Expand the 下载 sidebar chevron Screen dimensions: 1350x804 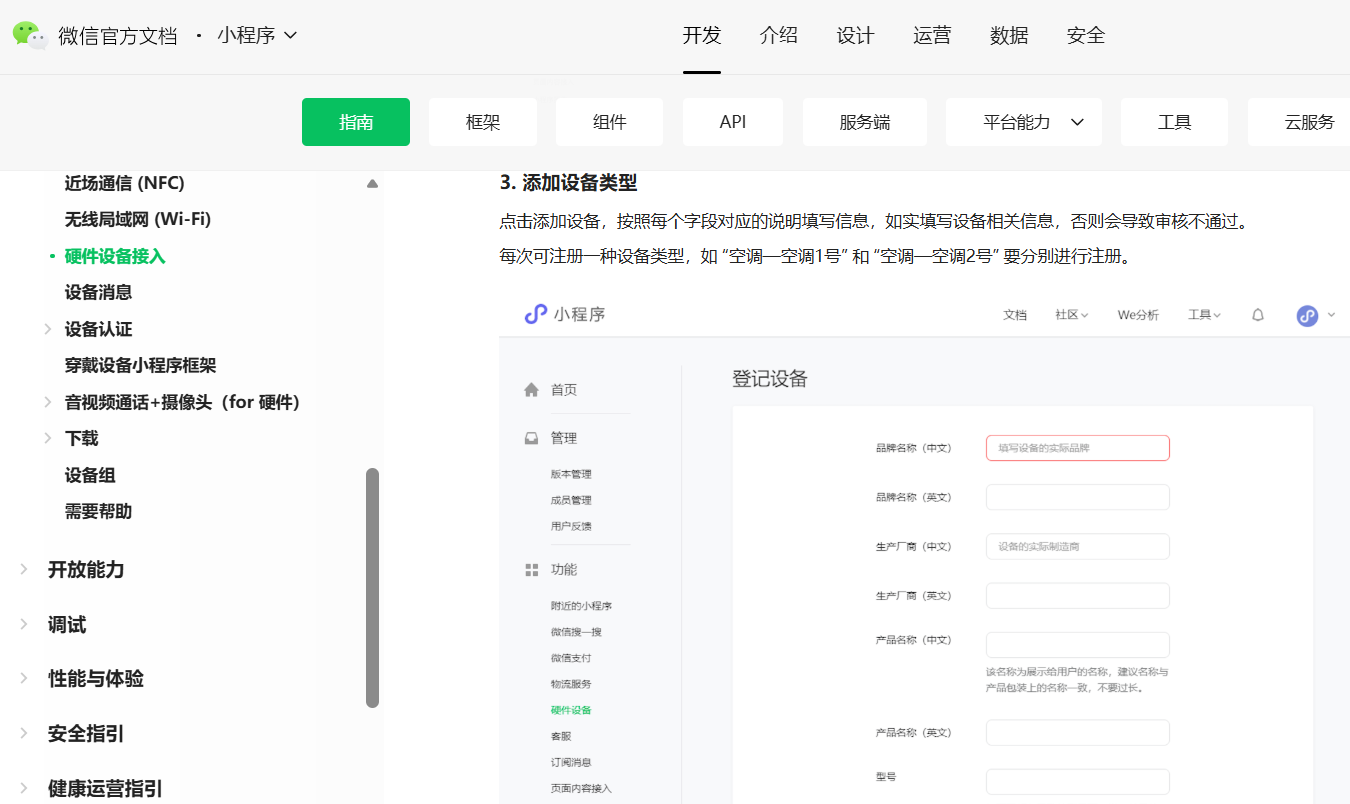[48, 438]
